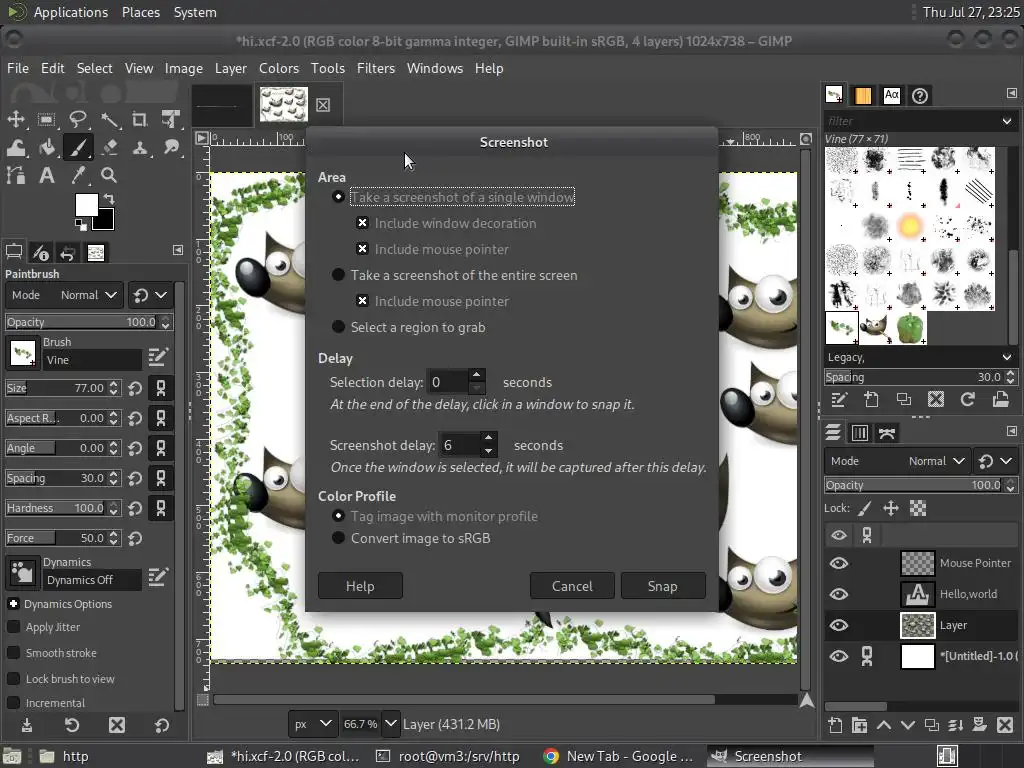Select the Eraser tool
1024x768 pixels.
(x=109, y=148)
